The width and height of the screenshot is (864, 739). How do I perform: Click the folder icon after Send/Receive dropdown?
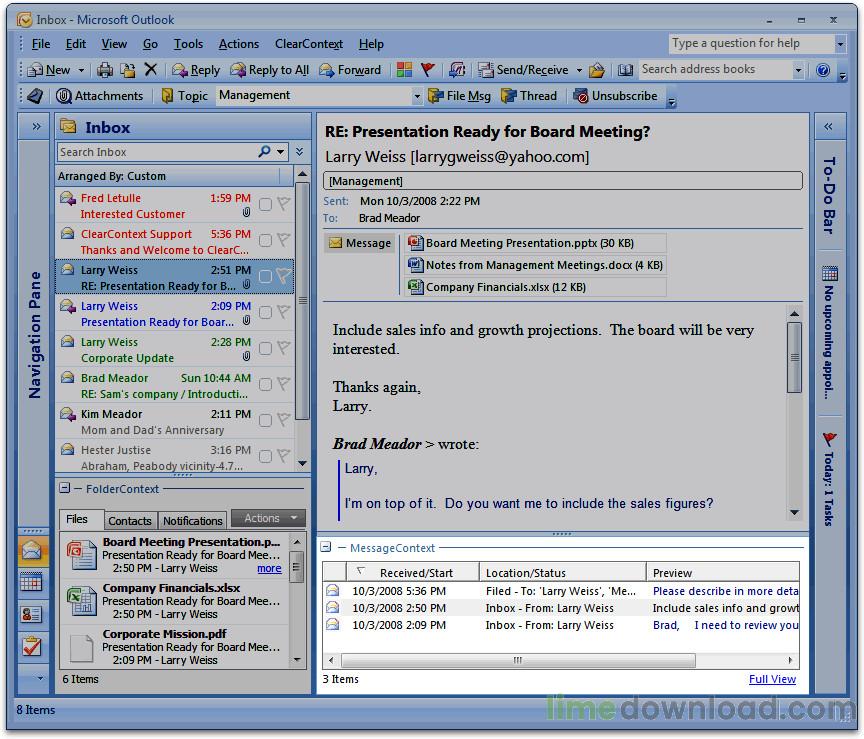(x=597, y=70)
